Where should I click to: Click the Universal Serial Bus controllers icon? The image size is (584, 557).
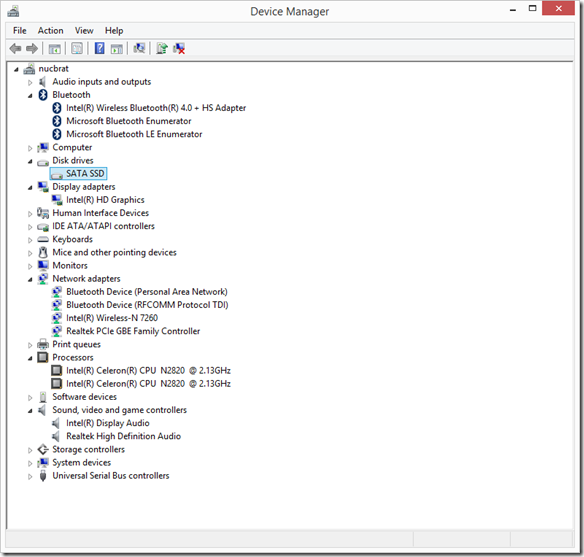pyautogui.click(x=43, y=476)
